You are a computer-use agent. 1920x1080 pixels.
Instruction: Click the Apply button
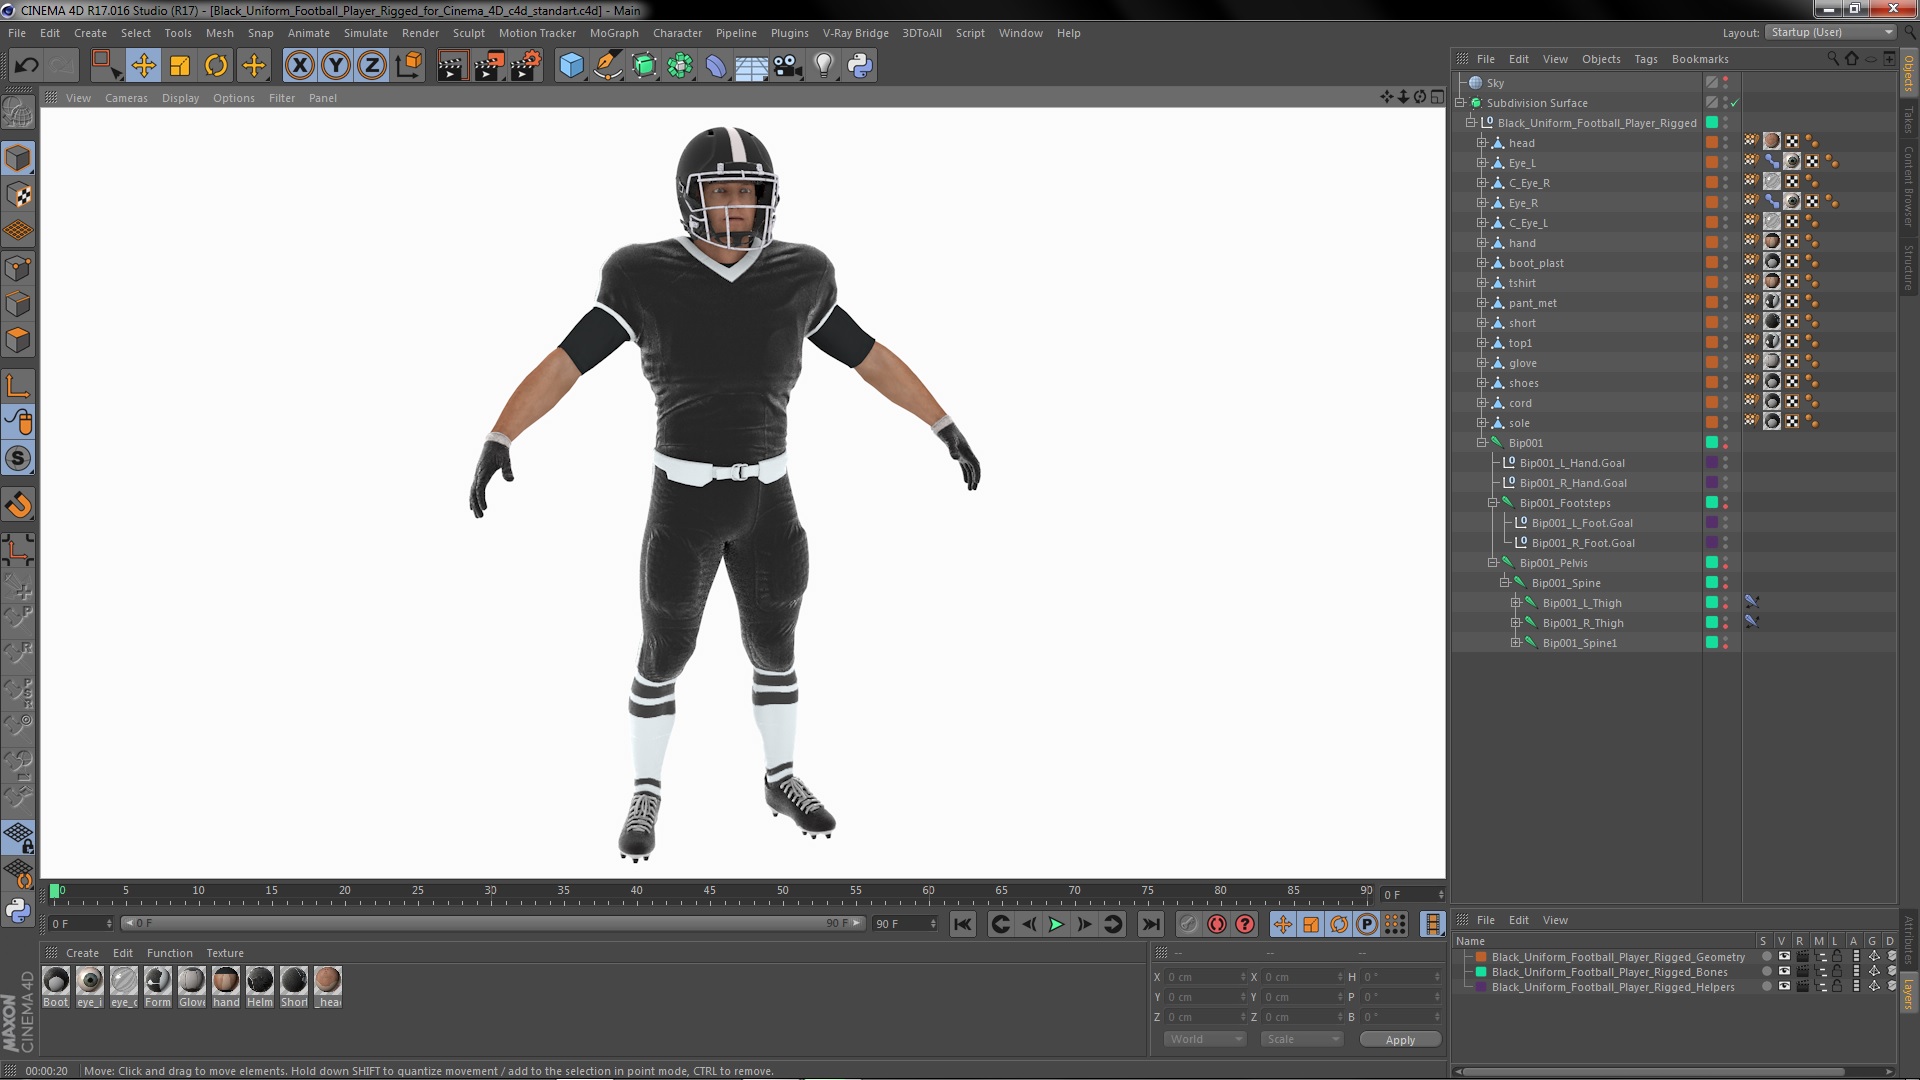(x=1400, y=1040)
